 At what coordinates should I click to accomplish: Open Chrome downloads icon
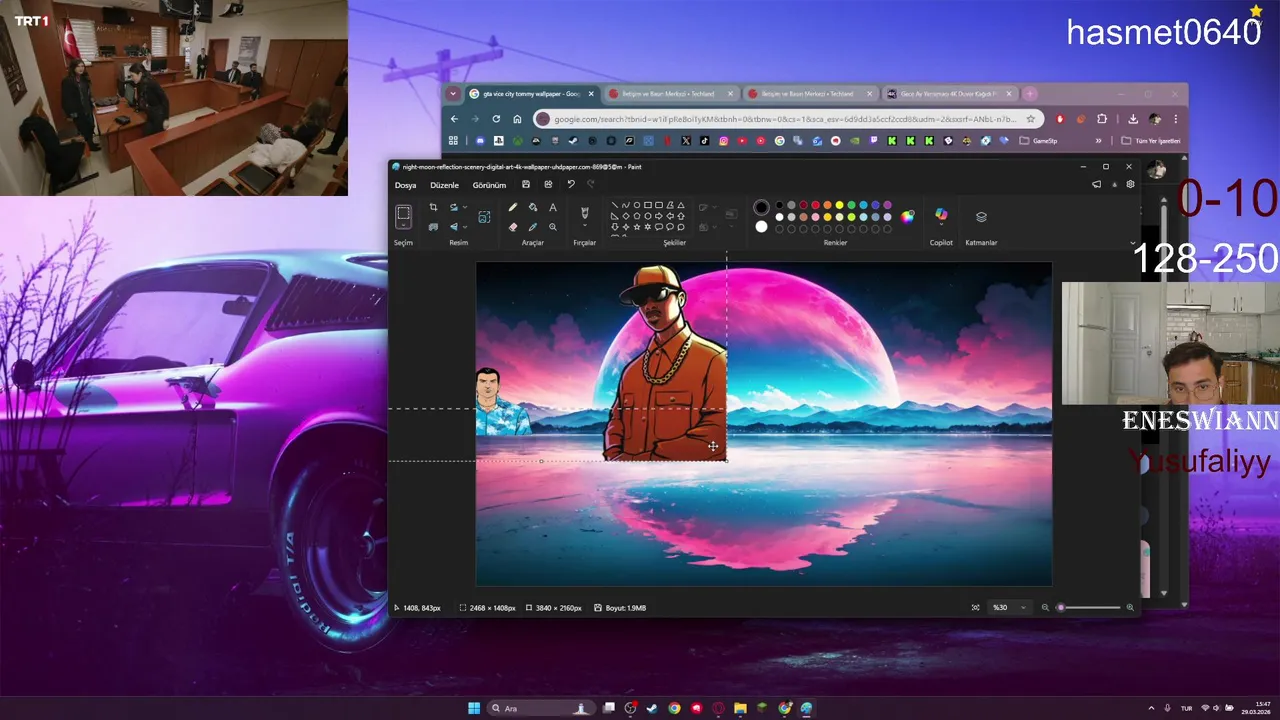(1133, 119)
